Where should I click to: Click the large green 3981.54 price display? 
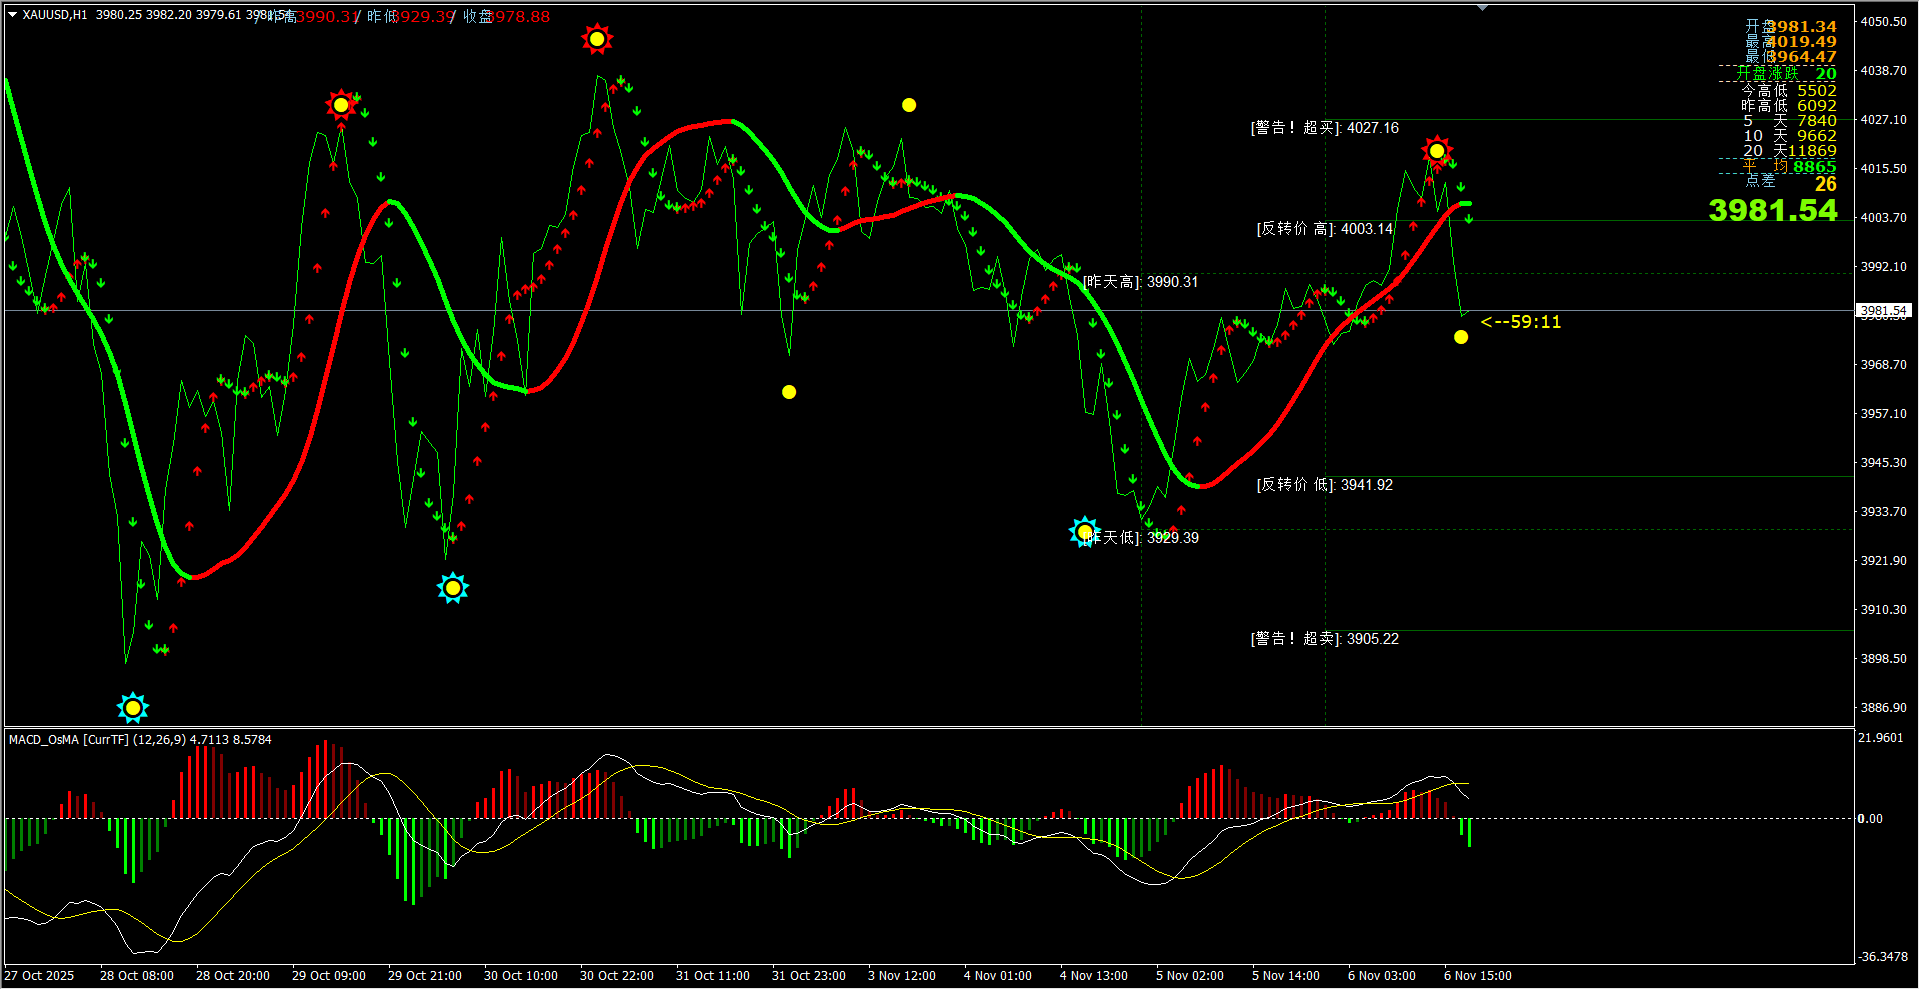click(1773, 210)
